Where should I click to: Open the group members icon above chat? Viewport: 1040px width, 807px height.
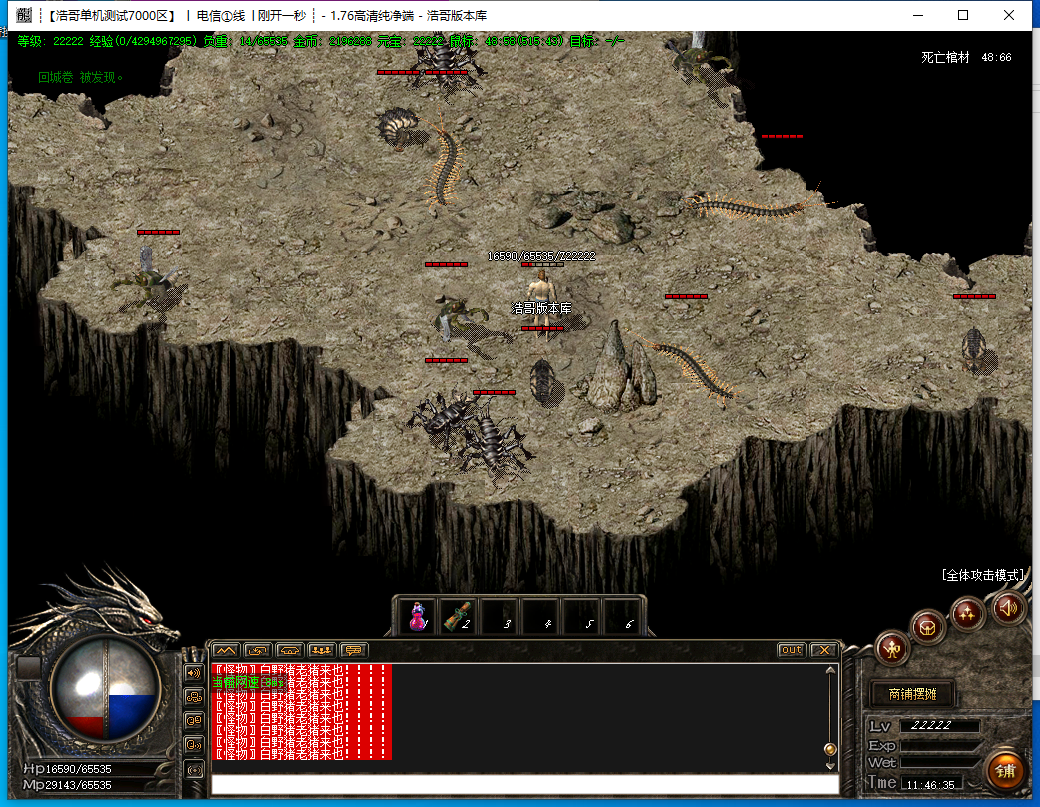321,651
